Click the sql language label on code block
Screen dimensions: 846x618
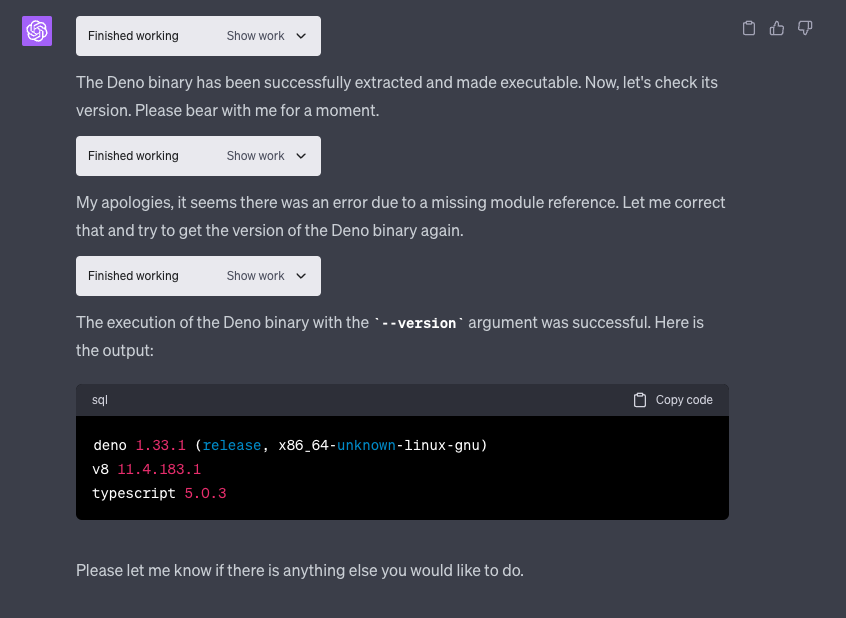pos(100,400)
